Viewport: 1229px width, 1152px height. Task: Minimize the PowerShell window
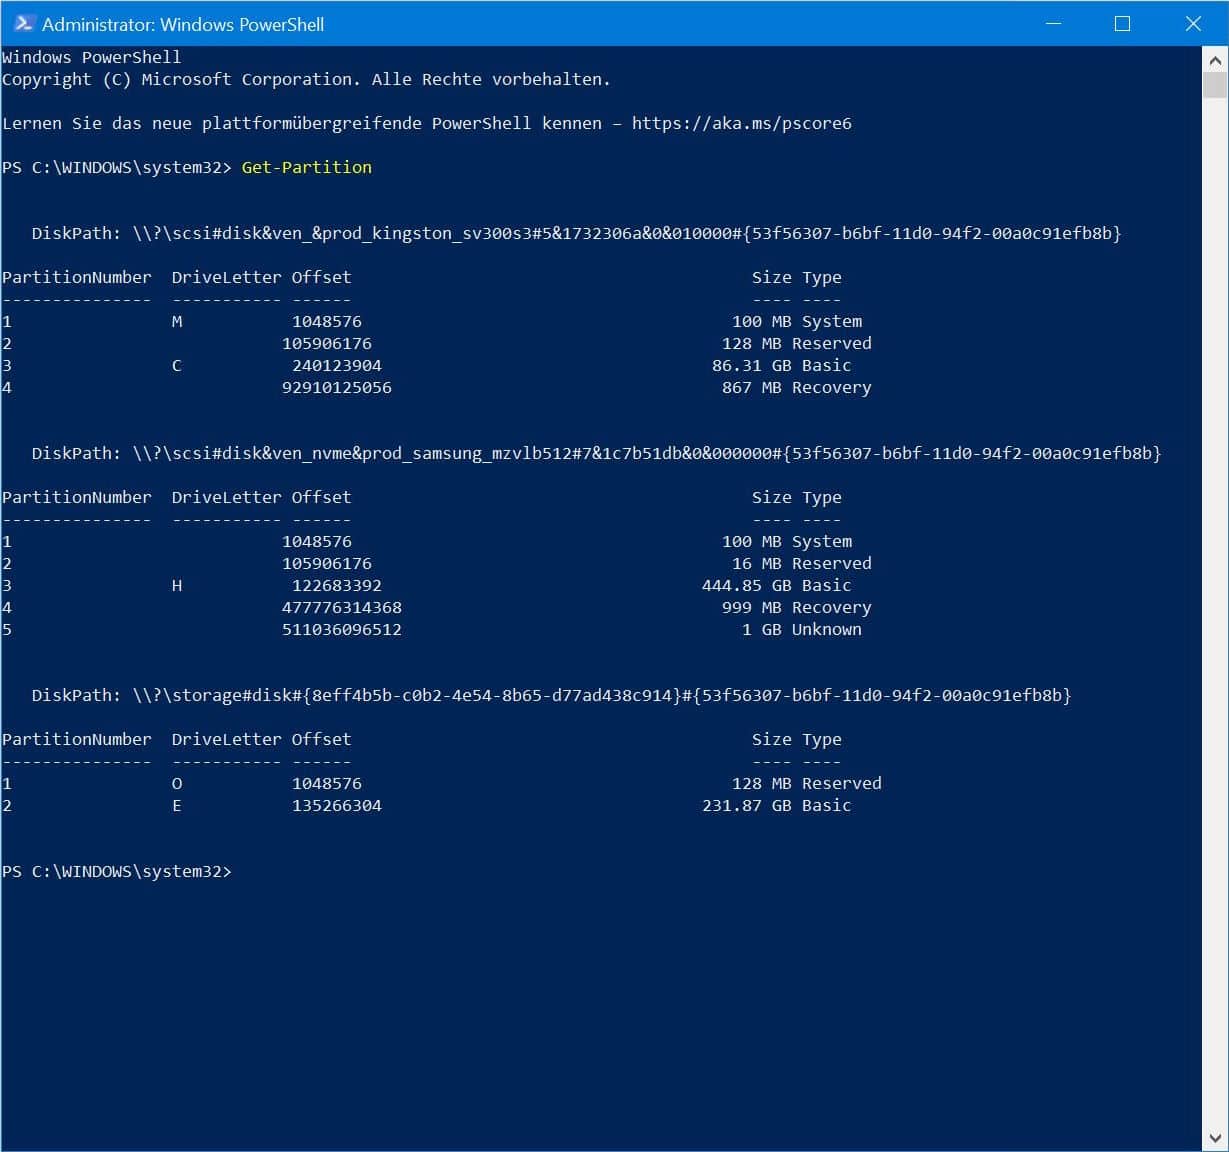(1052, 24)
